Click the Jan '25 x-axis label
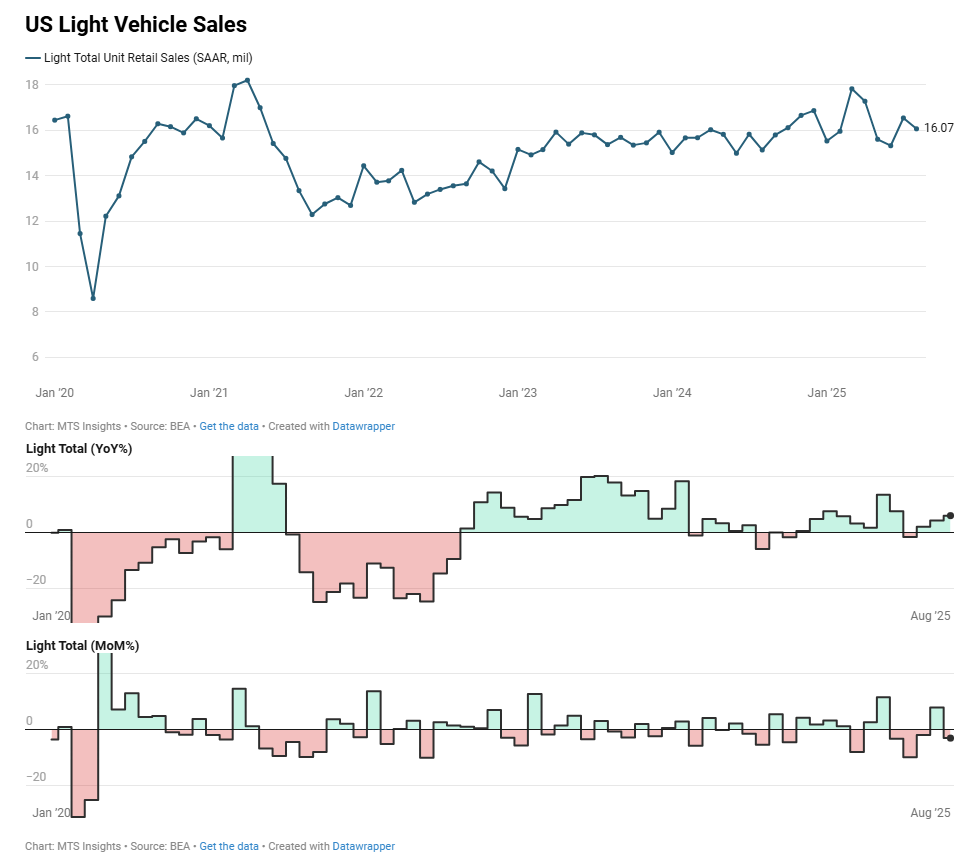Image resolution: width=978 pixels, height=865 pixels. point(827,393)
